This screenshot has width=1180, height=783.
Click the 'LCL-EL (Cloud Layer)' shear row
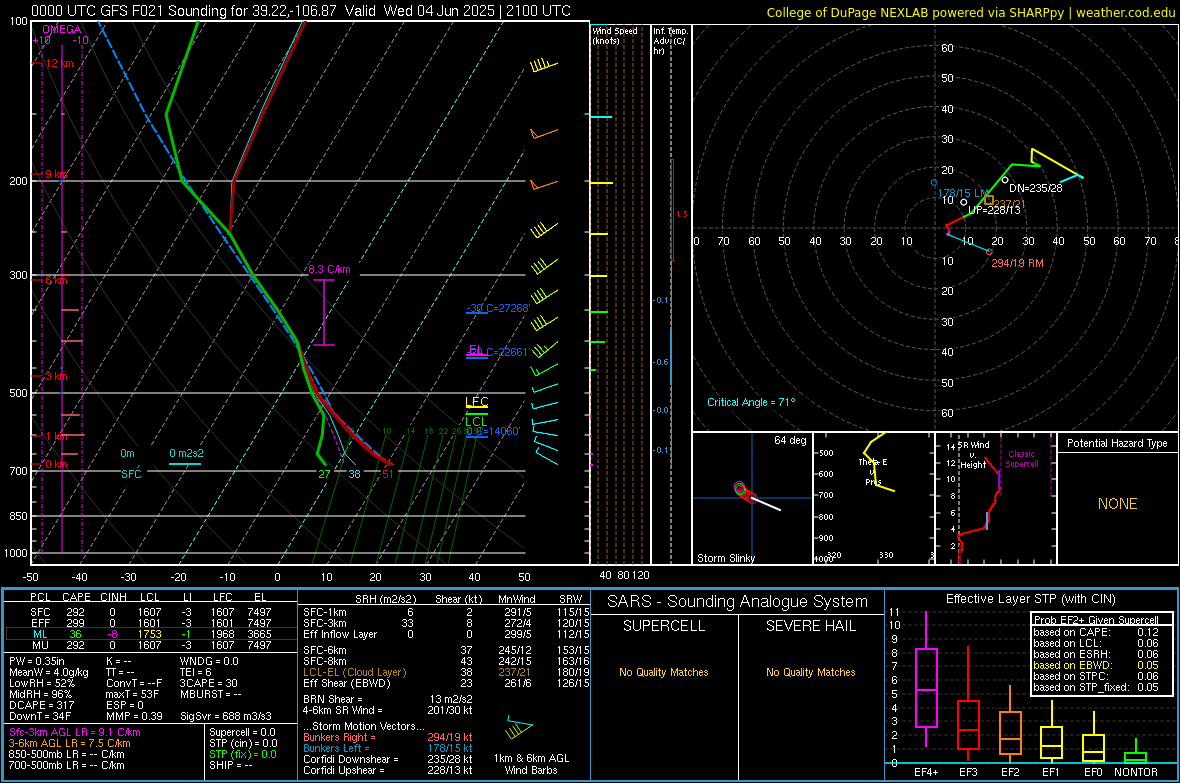[446, 672]
